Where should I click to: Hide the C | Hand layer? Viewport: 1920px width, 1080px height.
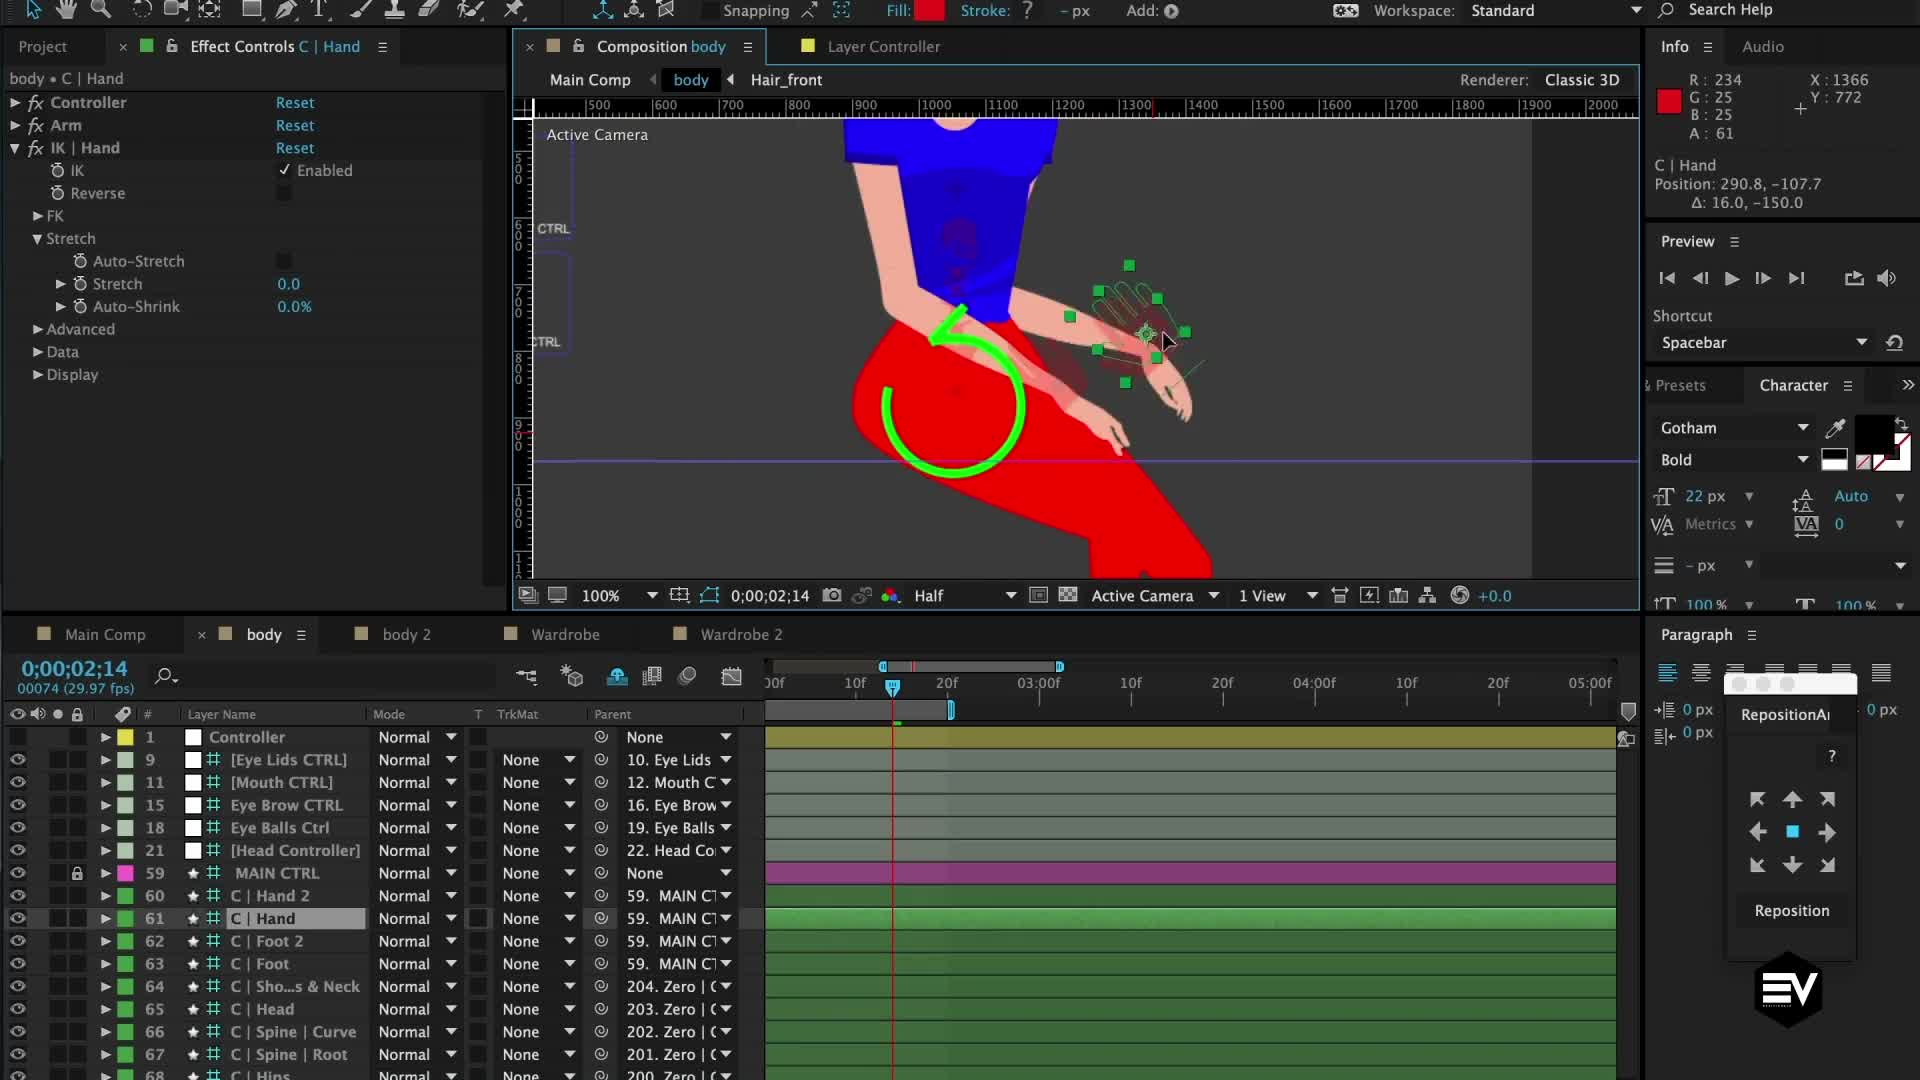tap(17, 918)
